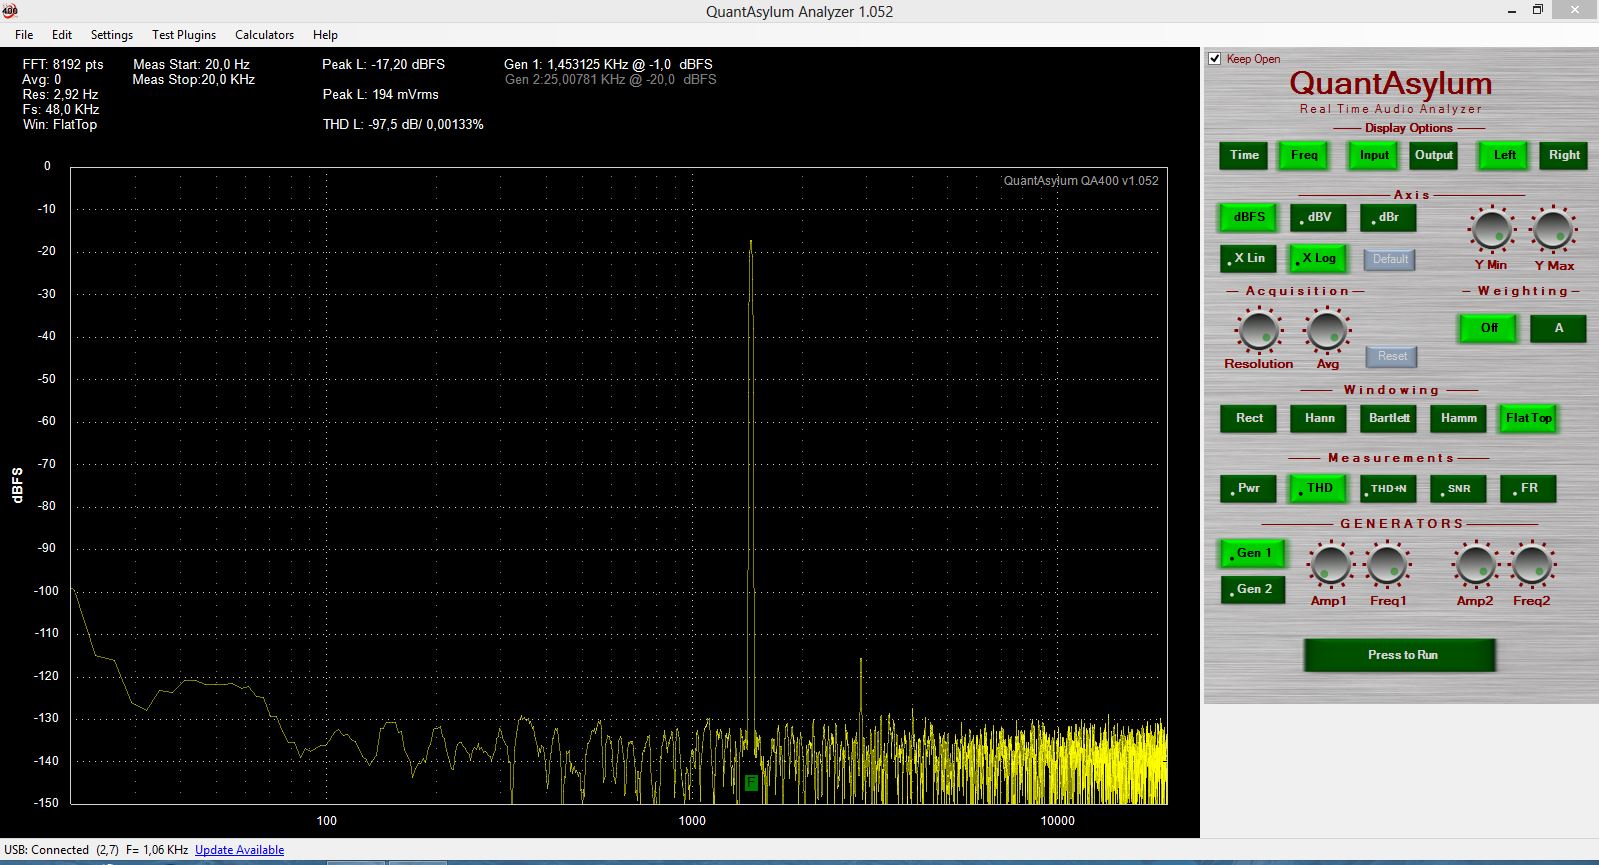Click the Peak L 194 mVrms readout
Image resolution: width=1599 pixels, height=865 pixels.
pyautogui.click(x=380, y=94)
